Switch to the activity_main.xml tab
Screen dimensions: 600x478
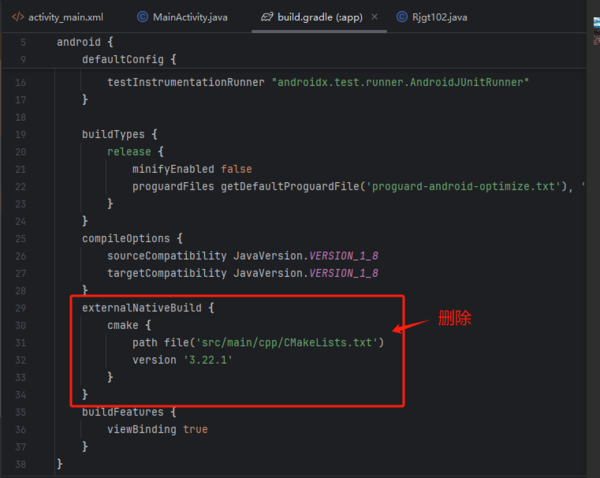click(58, 17)
